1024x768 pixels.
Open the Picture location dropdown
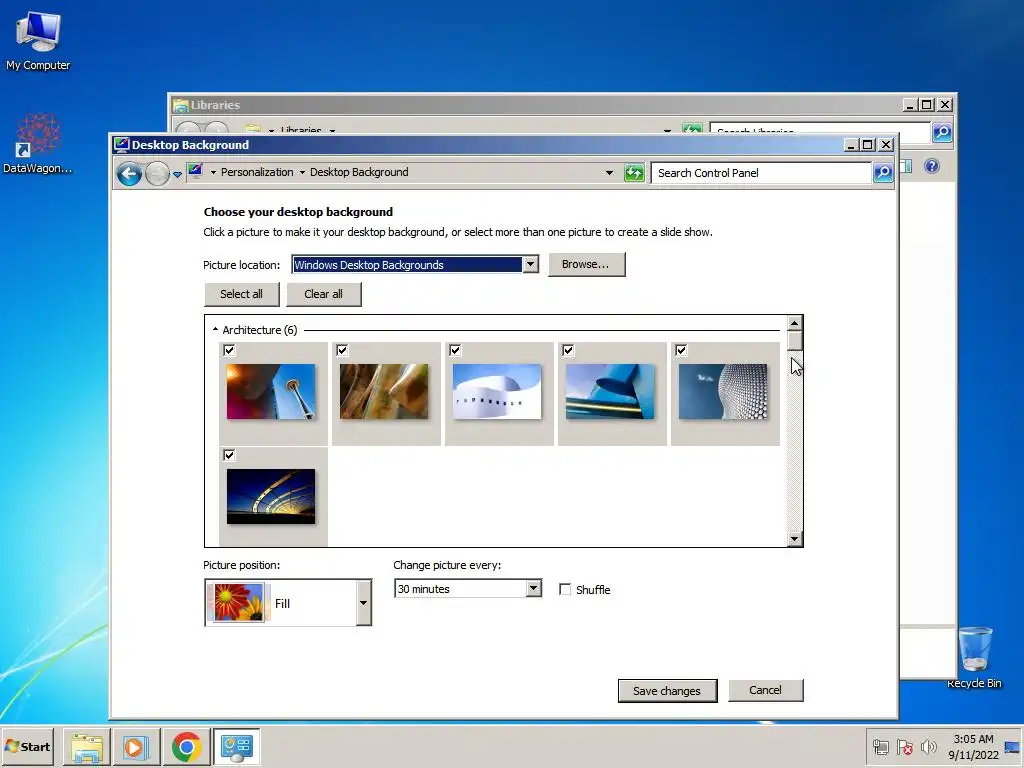(530, 264)
